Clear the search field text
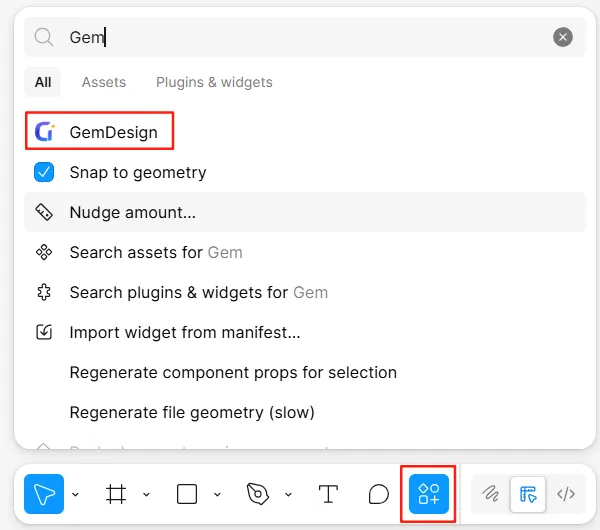This screenshot has width=600, height=530. pos(563,37)
